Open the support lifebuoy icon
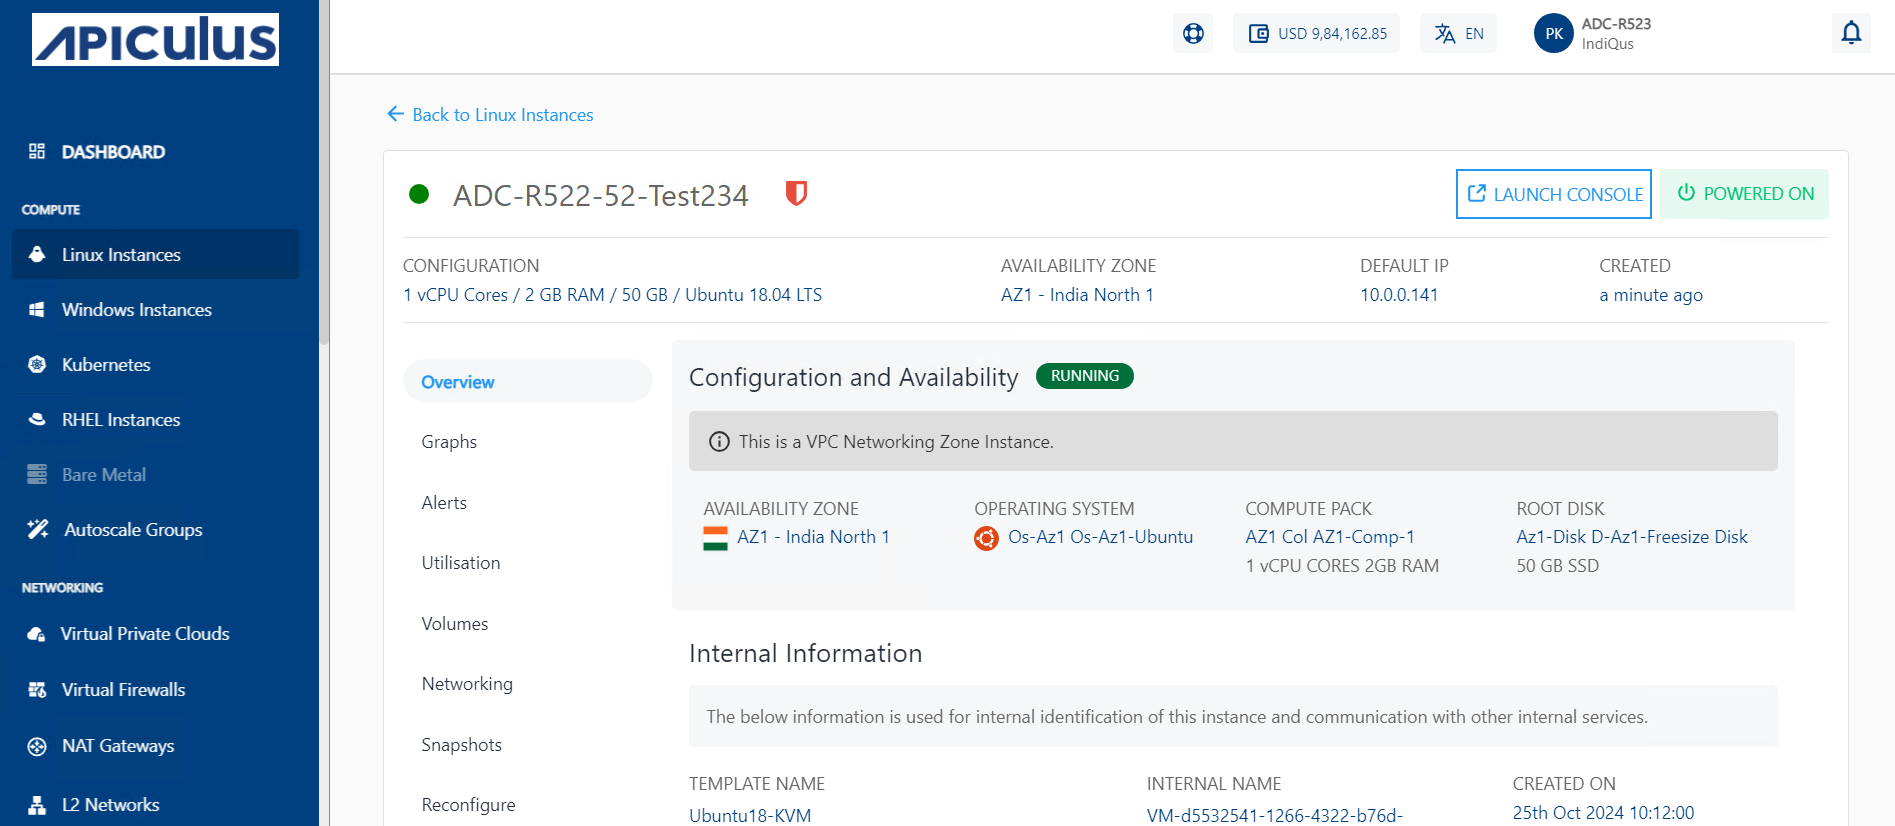The height and width of the screenshot is (826, 1895). [1193, 33]
